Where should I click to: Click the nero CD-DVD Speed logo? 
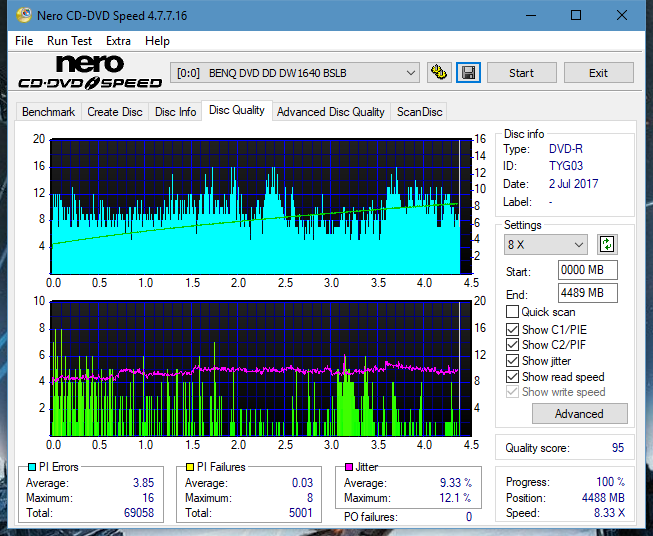(90, 72)
